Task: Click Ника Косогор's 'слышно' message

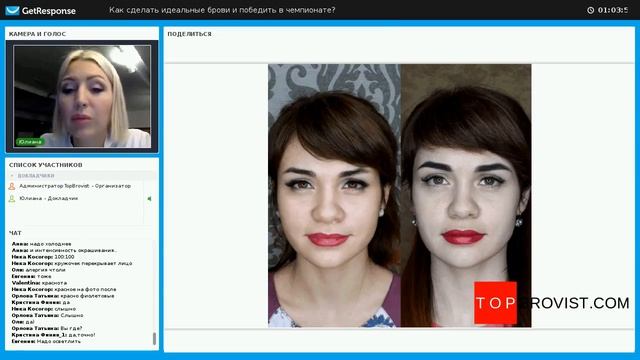Action: pos(44,309)
